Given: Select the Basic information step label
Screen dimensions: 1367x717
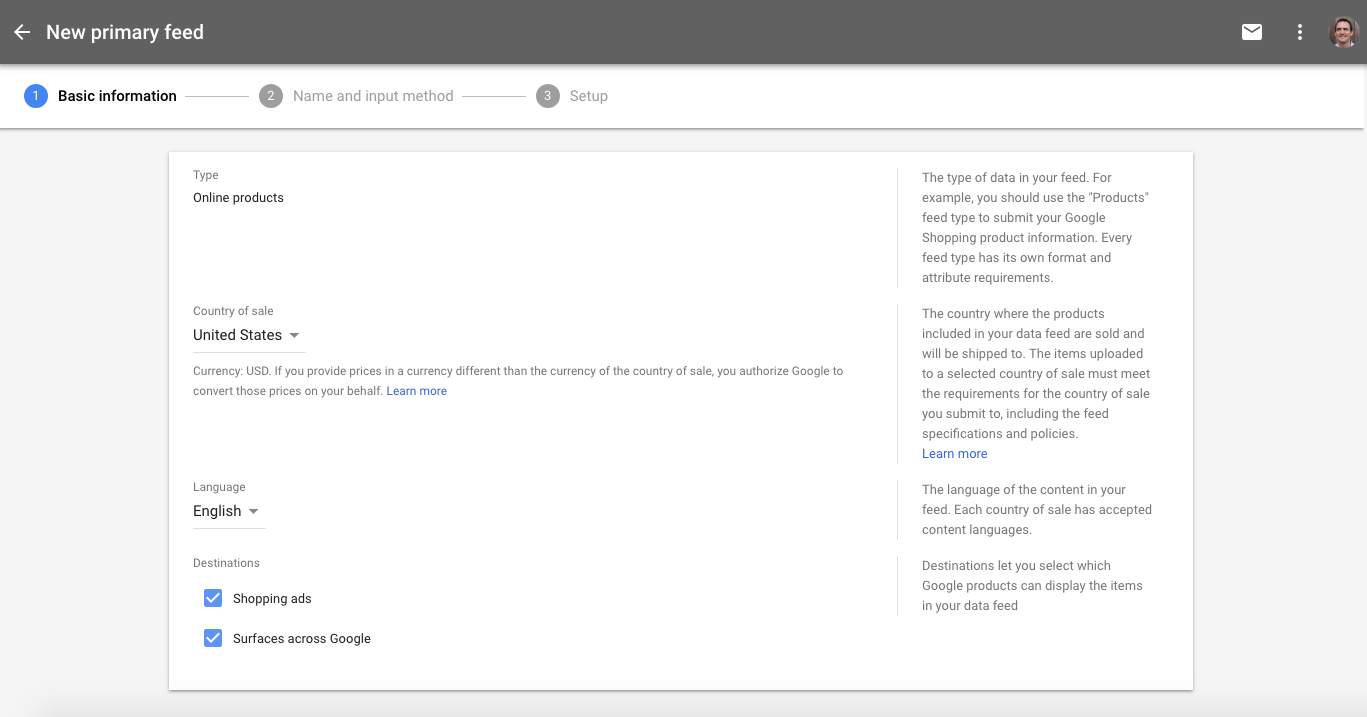Looking at the screenshot, I should click(117, 96).
